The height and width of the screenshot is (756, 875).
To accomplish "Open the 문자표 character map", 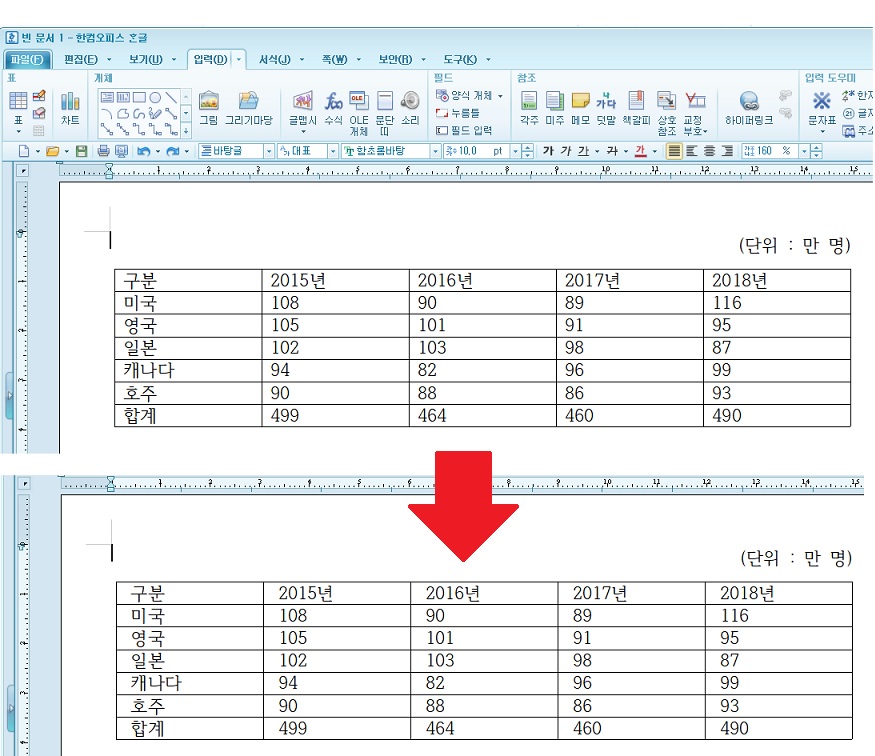I will (822, 109).
